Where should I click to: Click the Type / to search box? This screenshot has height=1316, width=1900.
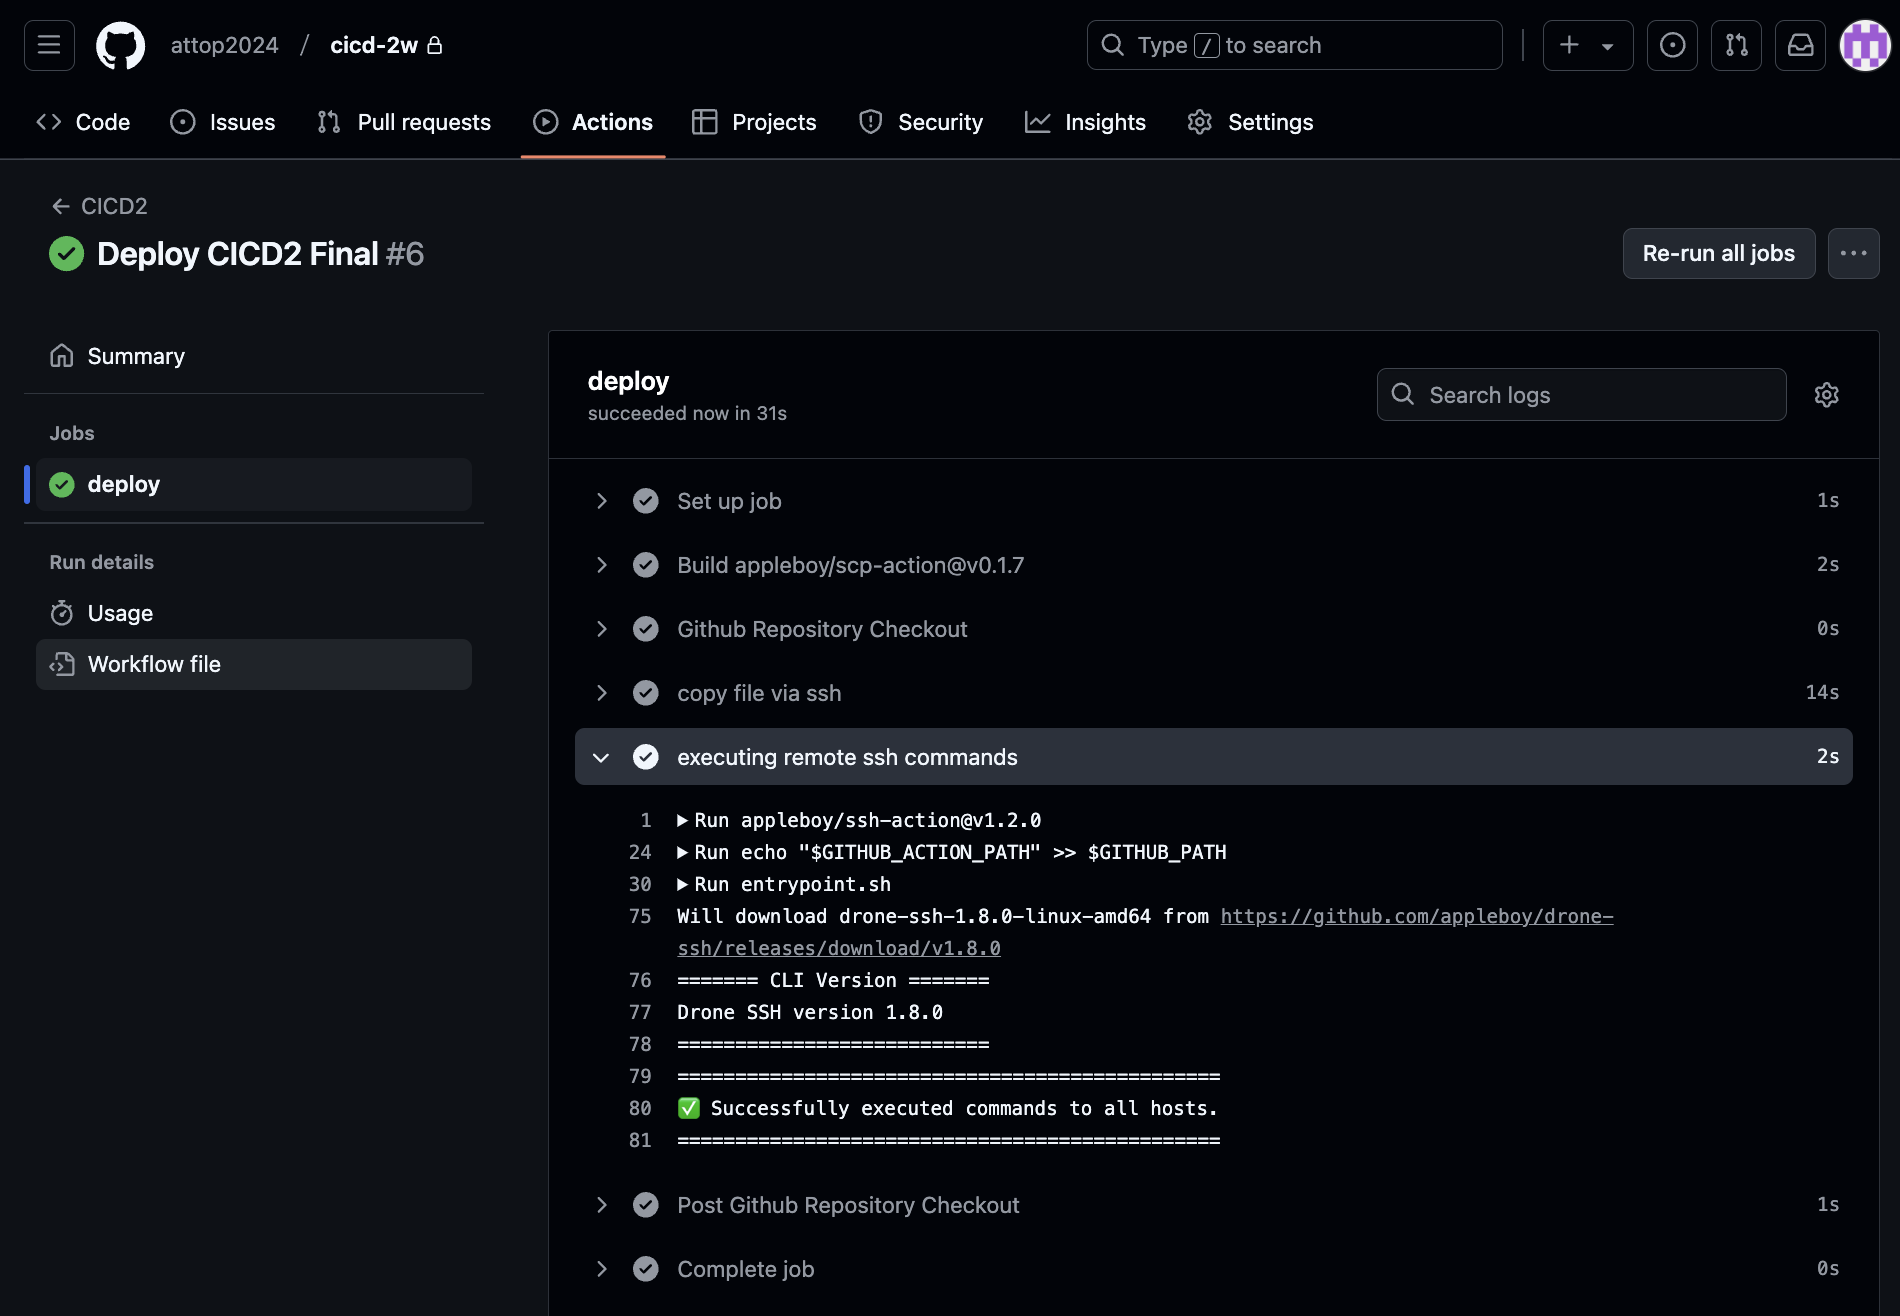[1295, 45]
